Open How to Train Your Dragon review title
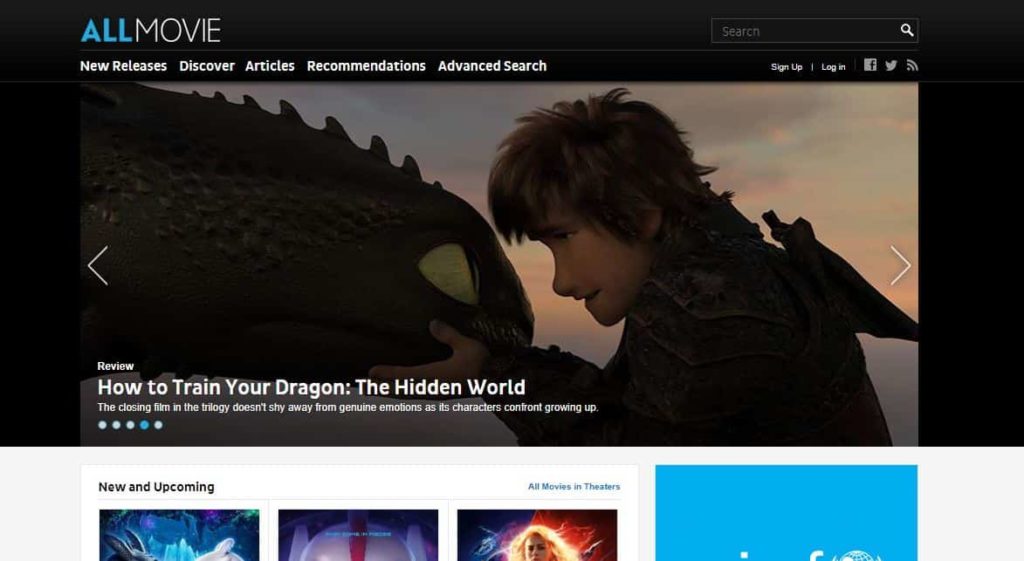Image resolution: width=1024 pixels, height=561 pixels. [x=311, y=387]
